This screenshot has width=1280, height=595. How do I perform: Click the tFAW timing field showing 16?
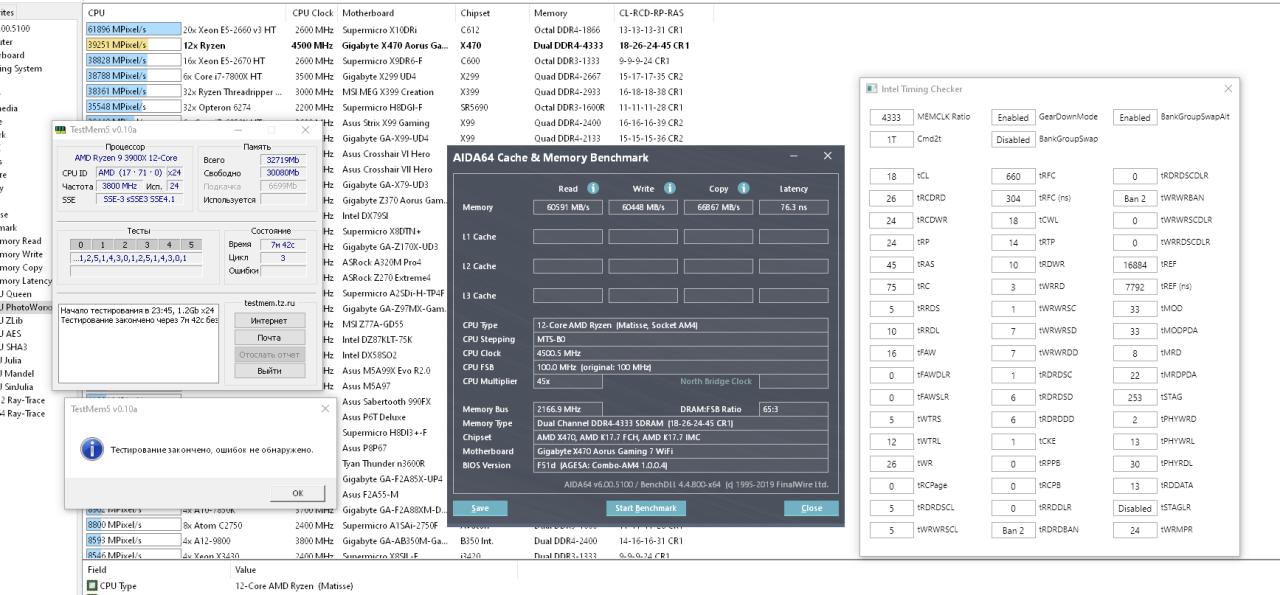click(x=891, y=353)
